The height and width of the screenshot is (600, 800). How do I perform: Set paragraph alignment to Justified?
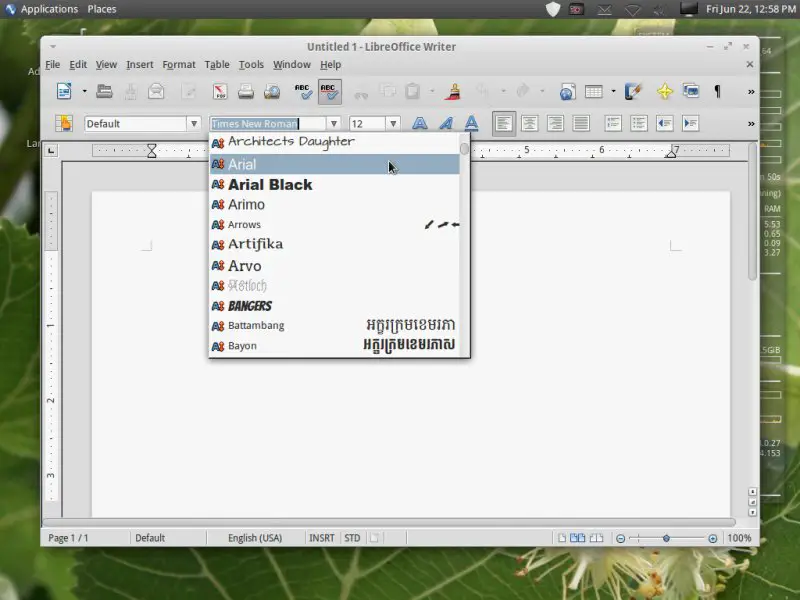(581, 123)
